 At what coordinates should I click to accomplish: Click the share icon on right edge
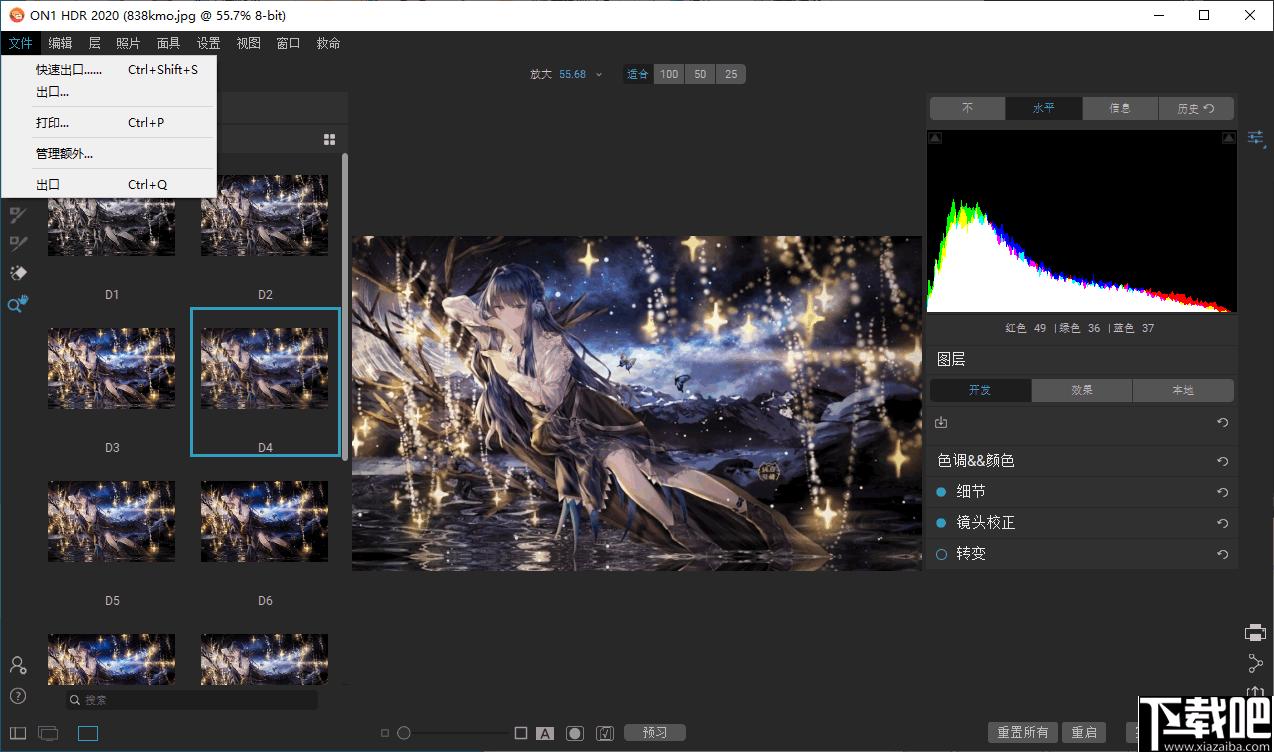click(x=1256, y=663)
